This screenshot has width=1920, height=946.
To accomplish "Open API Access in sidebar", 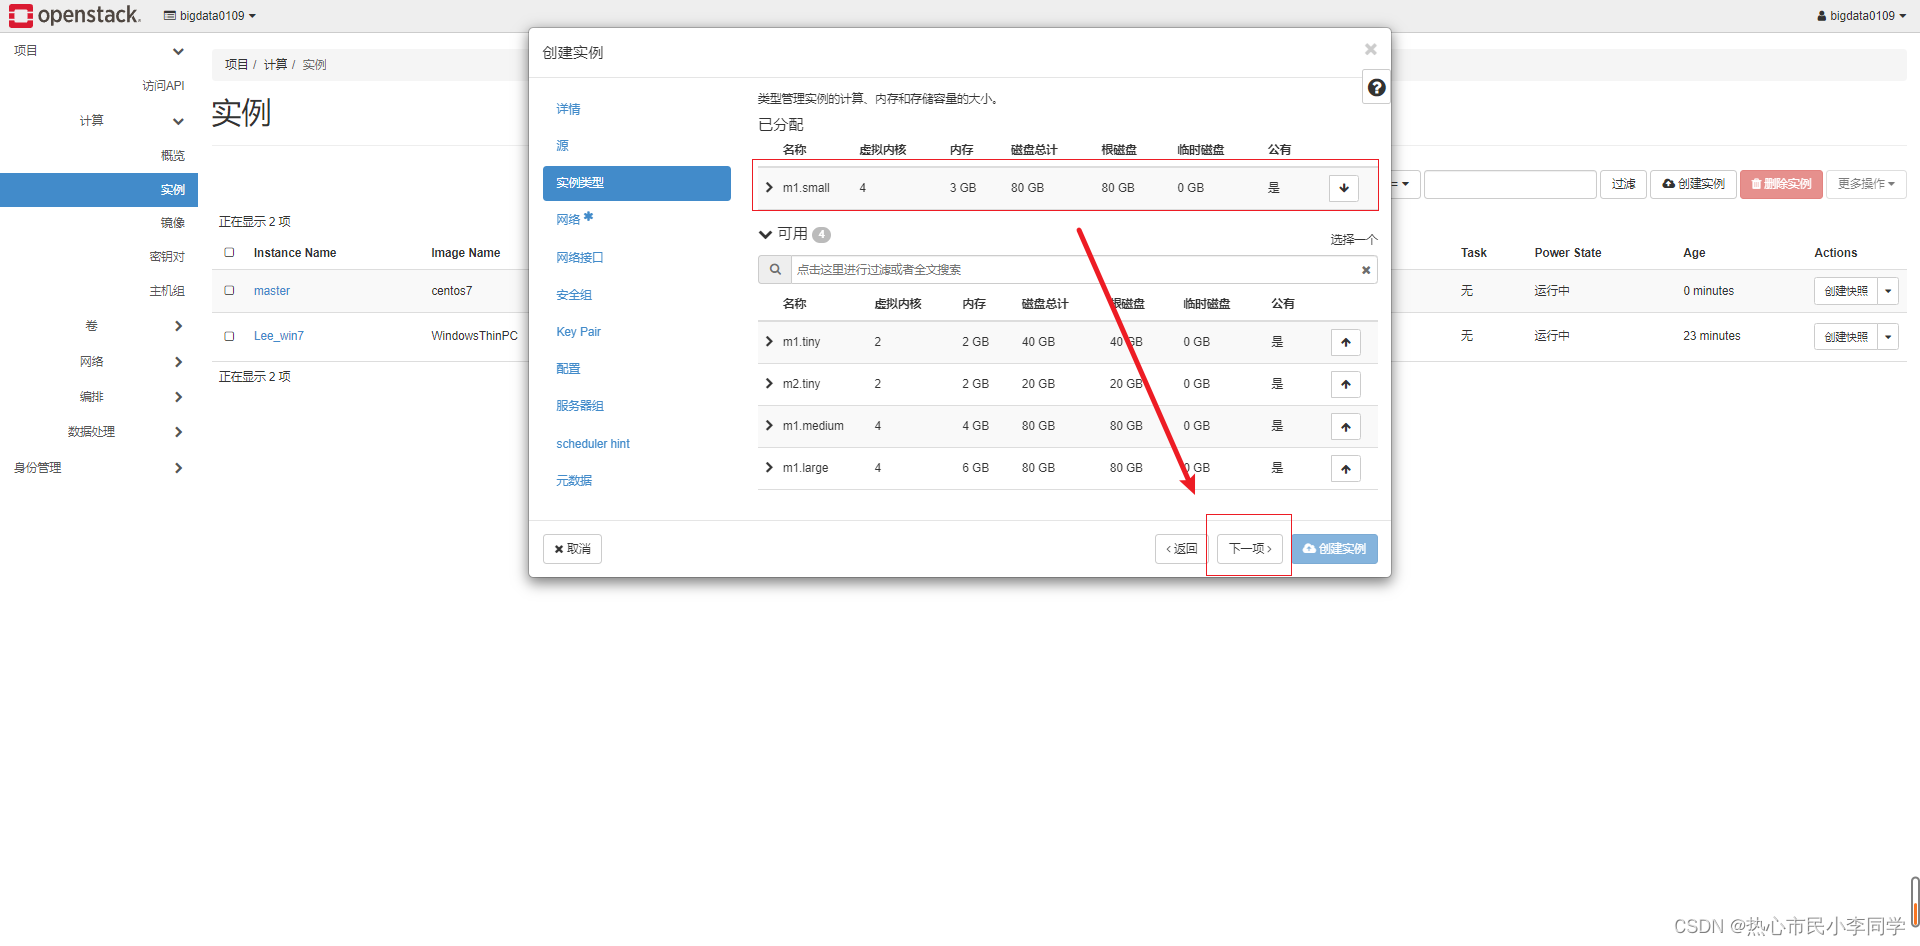I will pyautogui.click(x=163, y=86).
